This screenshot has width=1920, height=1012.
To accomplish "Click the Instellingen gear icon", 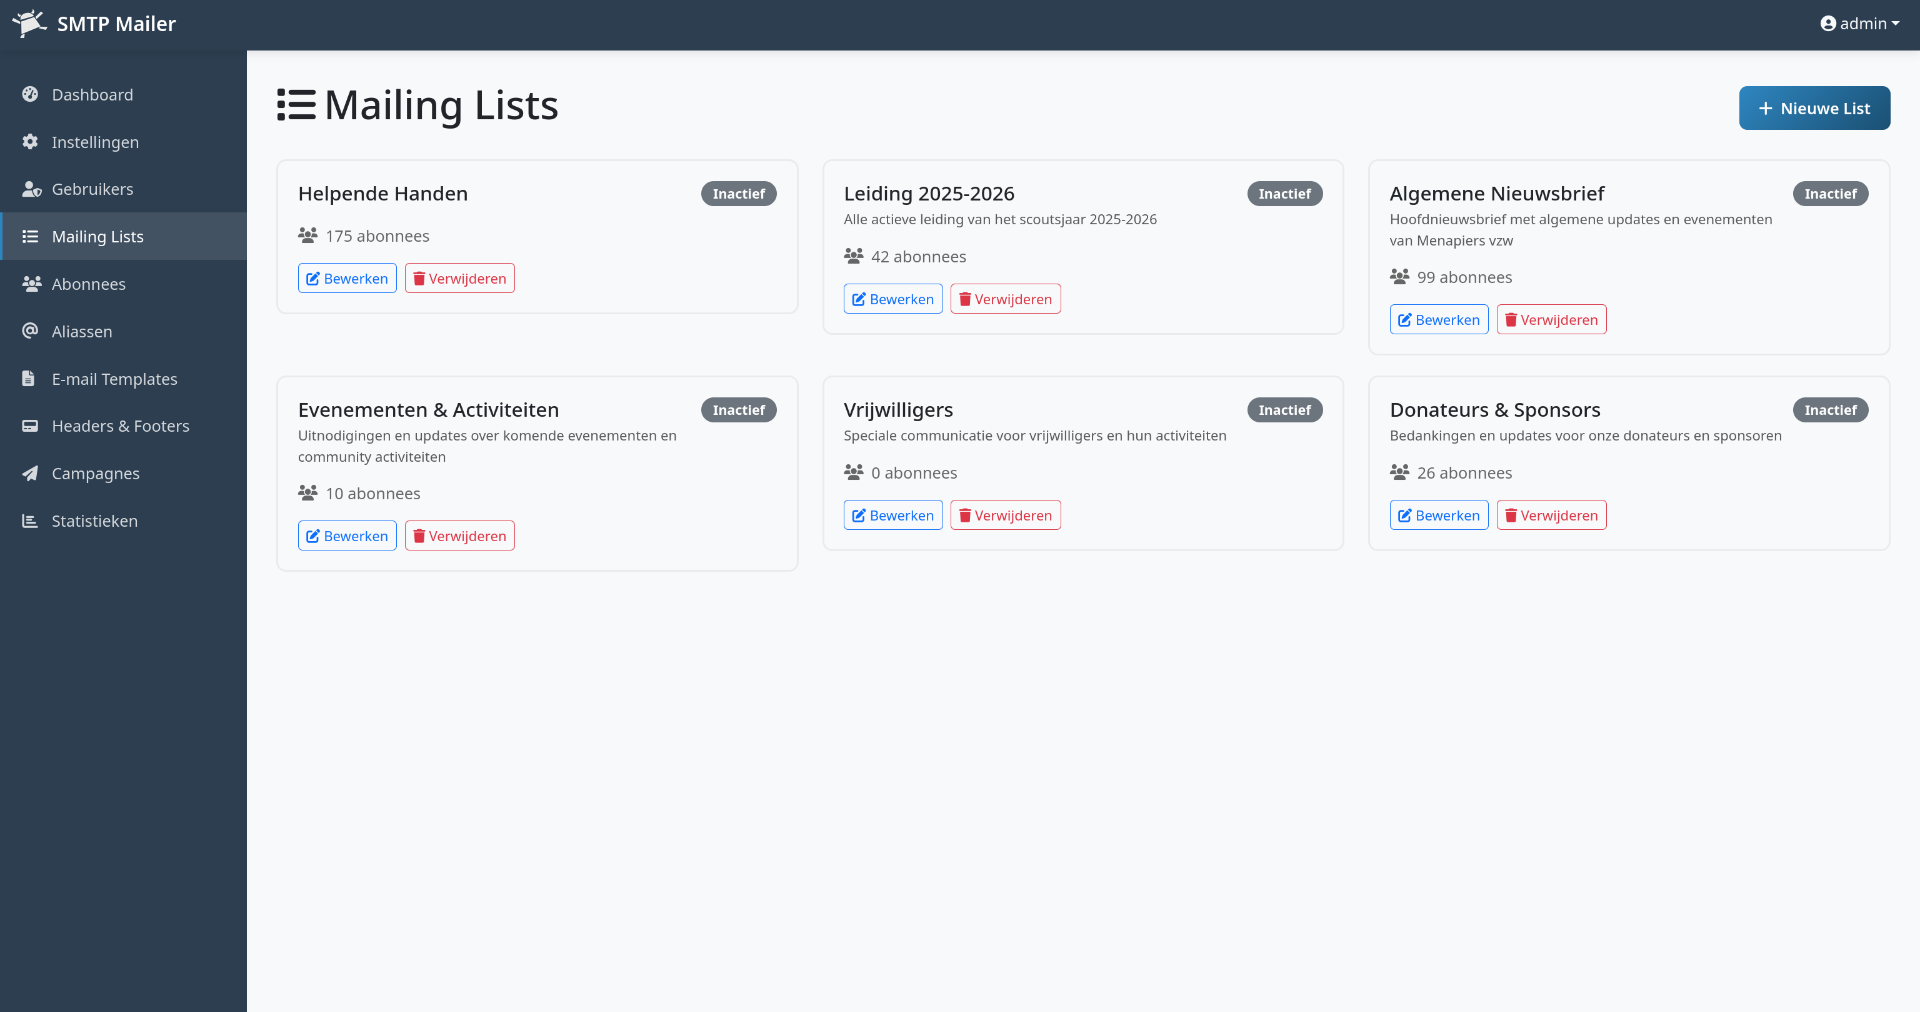I will pos(30,142).
